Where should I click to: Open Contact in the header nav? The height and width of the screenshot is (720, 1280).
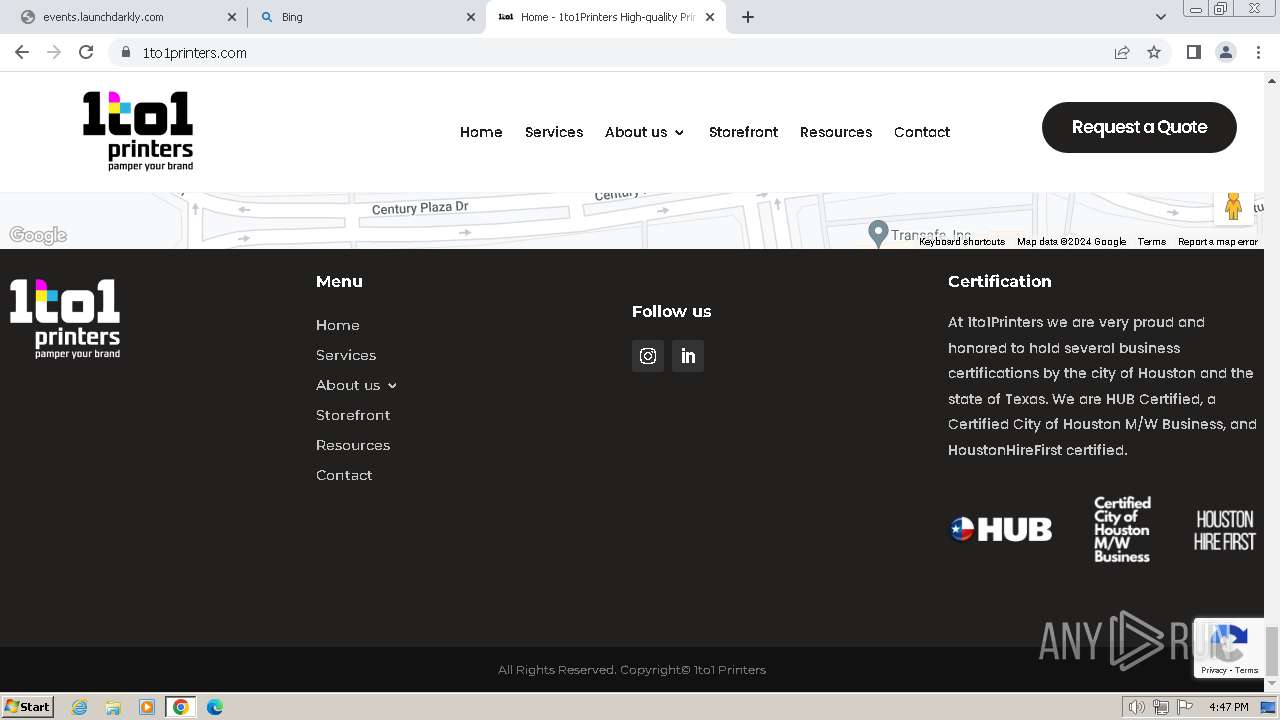922,132
